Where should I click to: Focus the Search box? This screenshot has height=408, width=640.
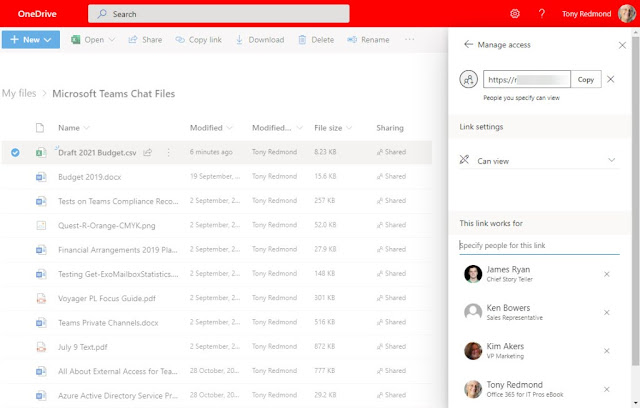(x=219, y=14)
